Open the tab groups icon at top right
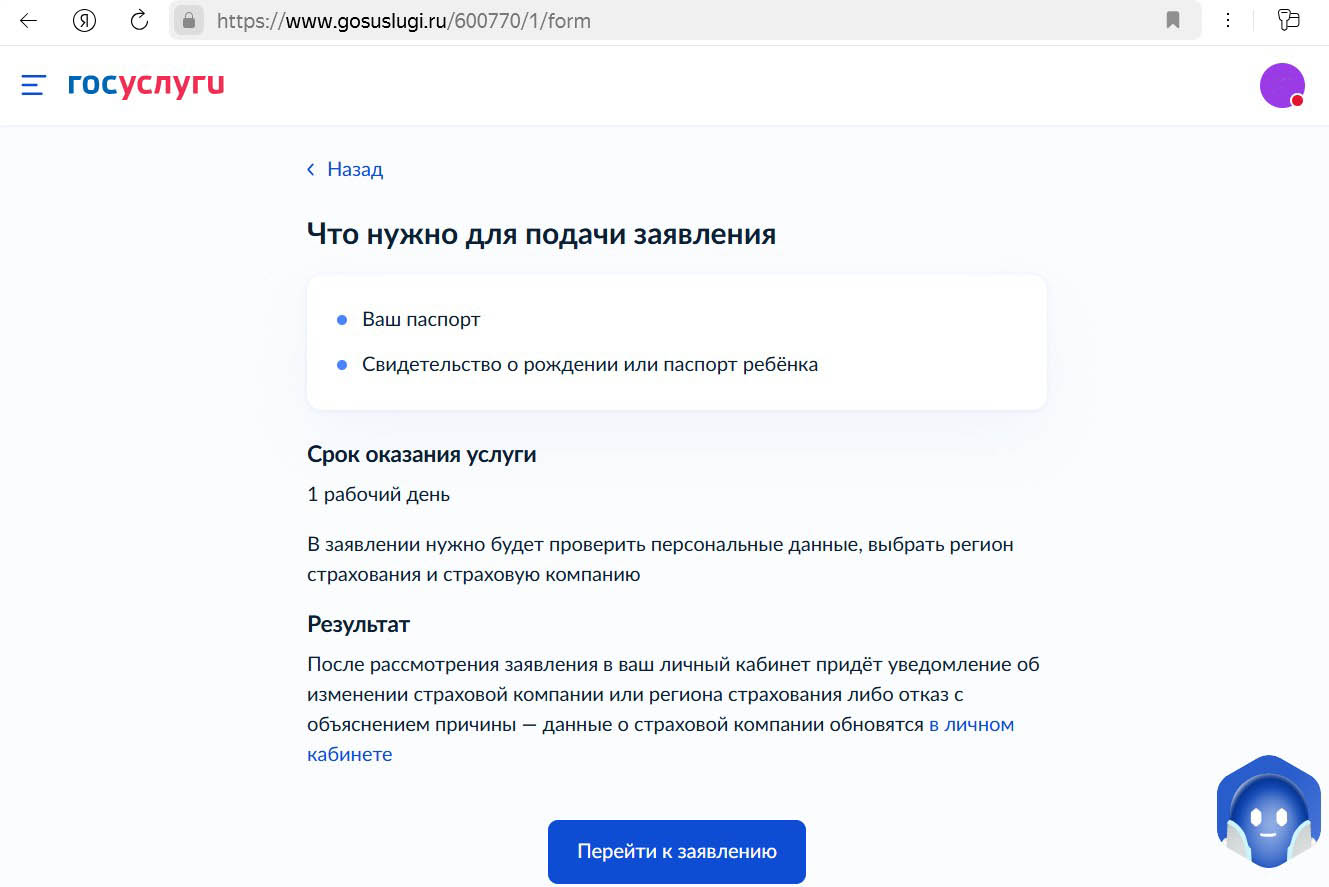This screenshot has height=887, width=1329. pyautogui.click(x=1288, y=20)
